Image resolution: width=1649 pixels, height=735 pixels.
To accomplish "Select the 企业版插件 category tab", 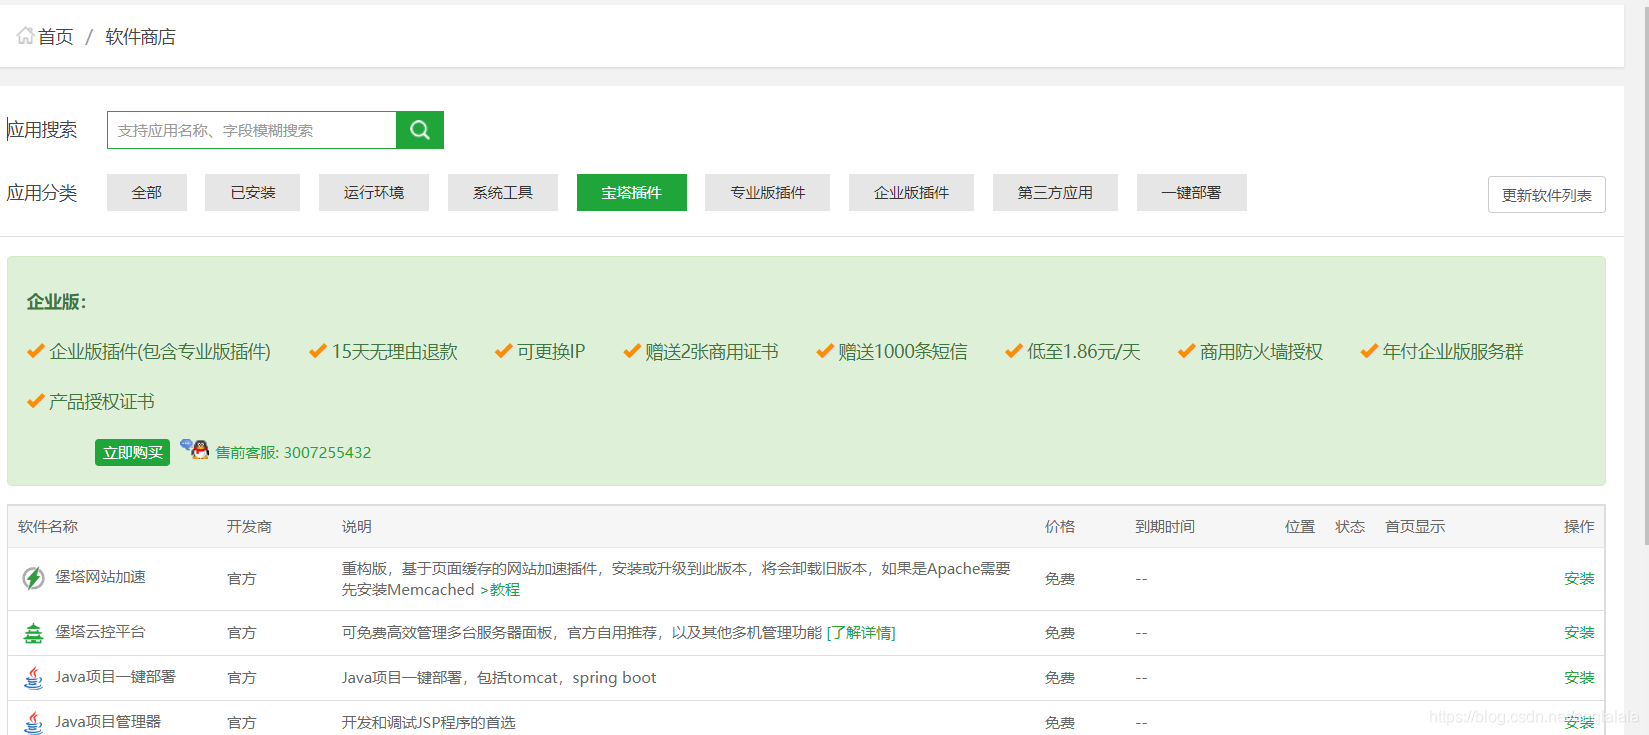I will 911,192.
